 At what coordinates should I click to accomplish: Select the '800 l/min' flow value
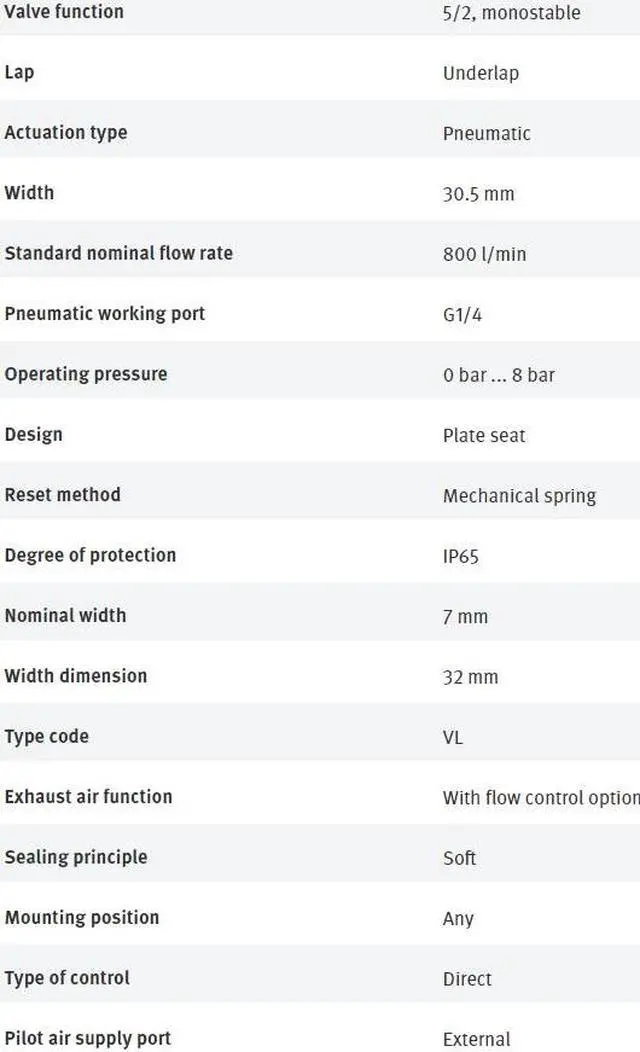484,254
